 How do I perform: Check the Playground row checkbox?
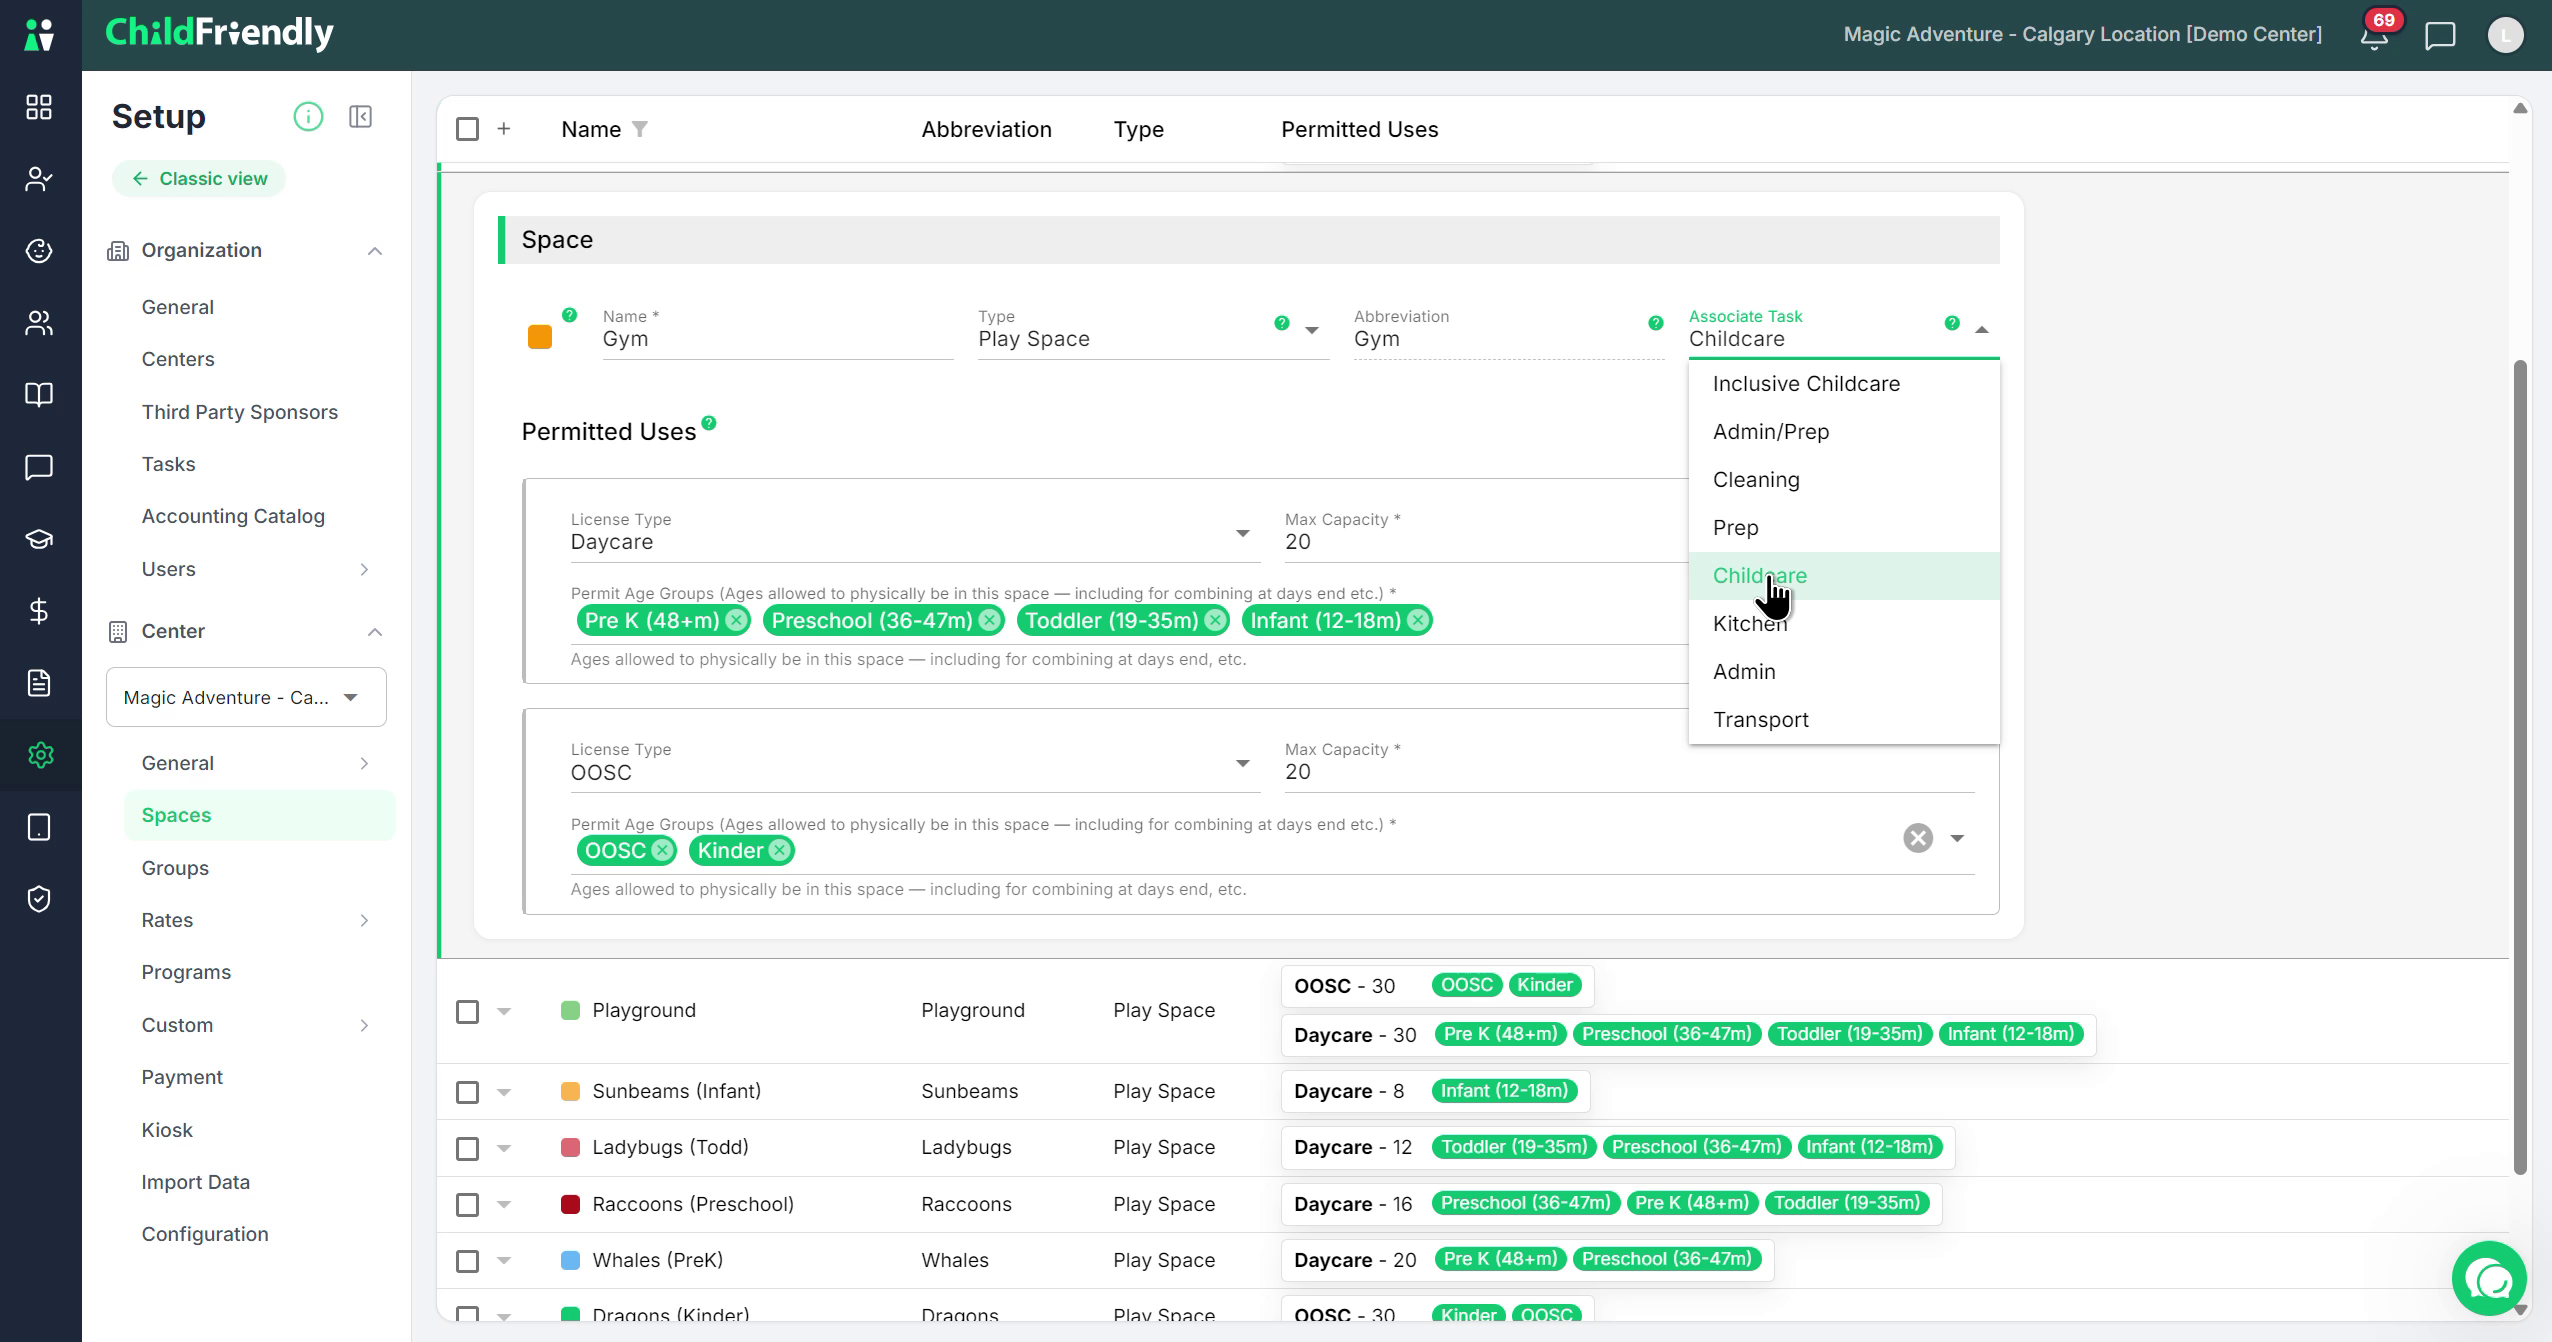pyautogui.click(x=467, y=1012)
